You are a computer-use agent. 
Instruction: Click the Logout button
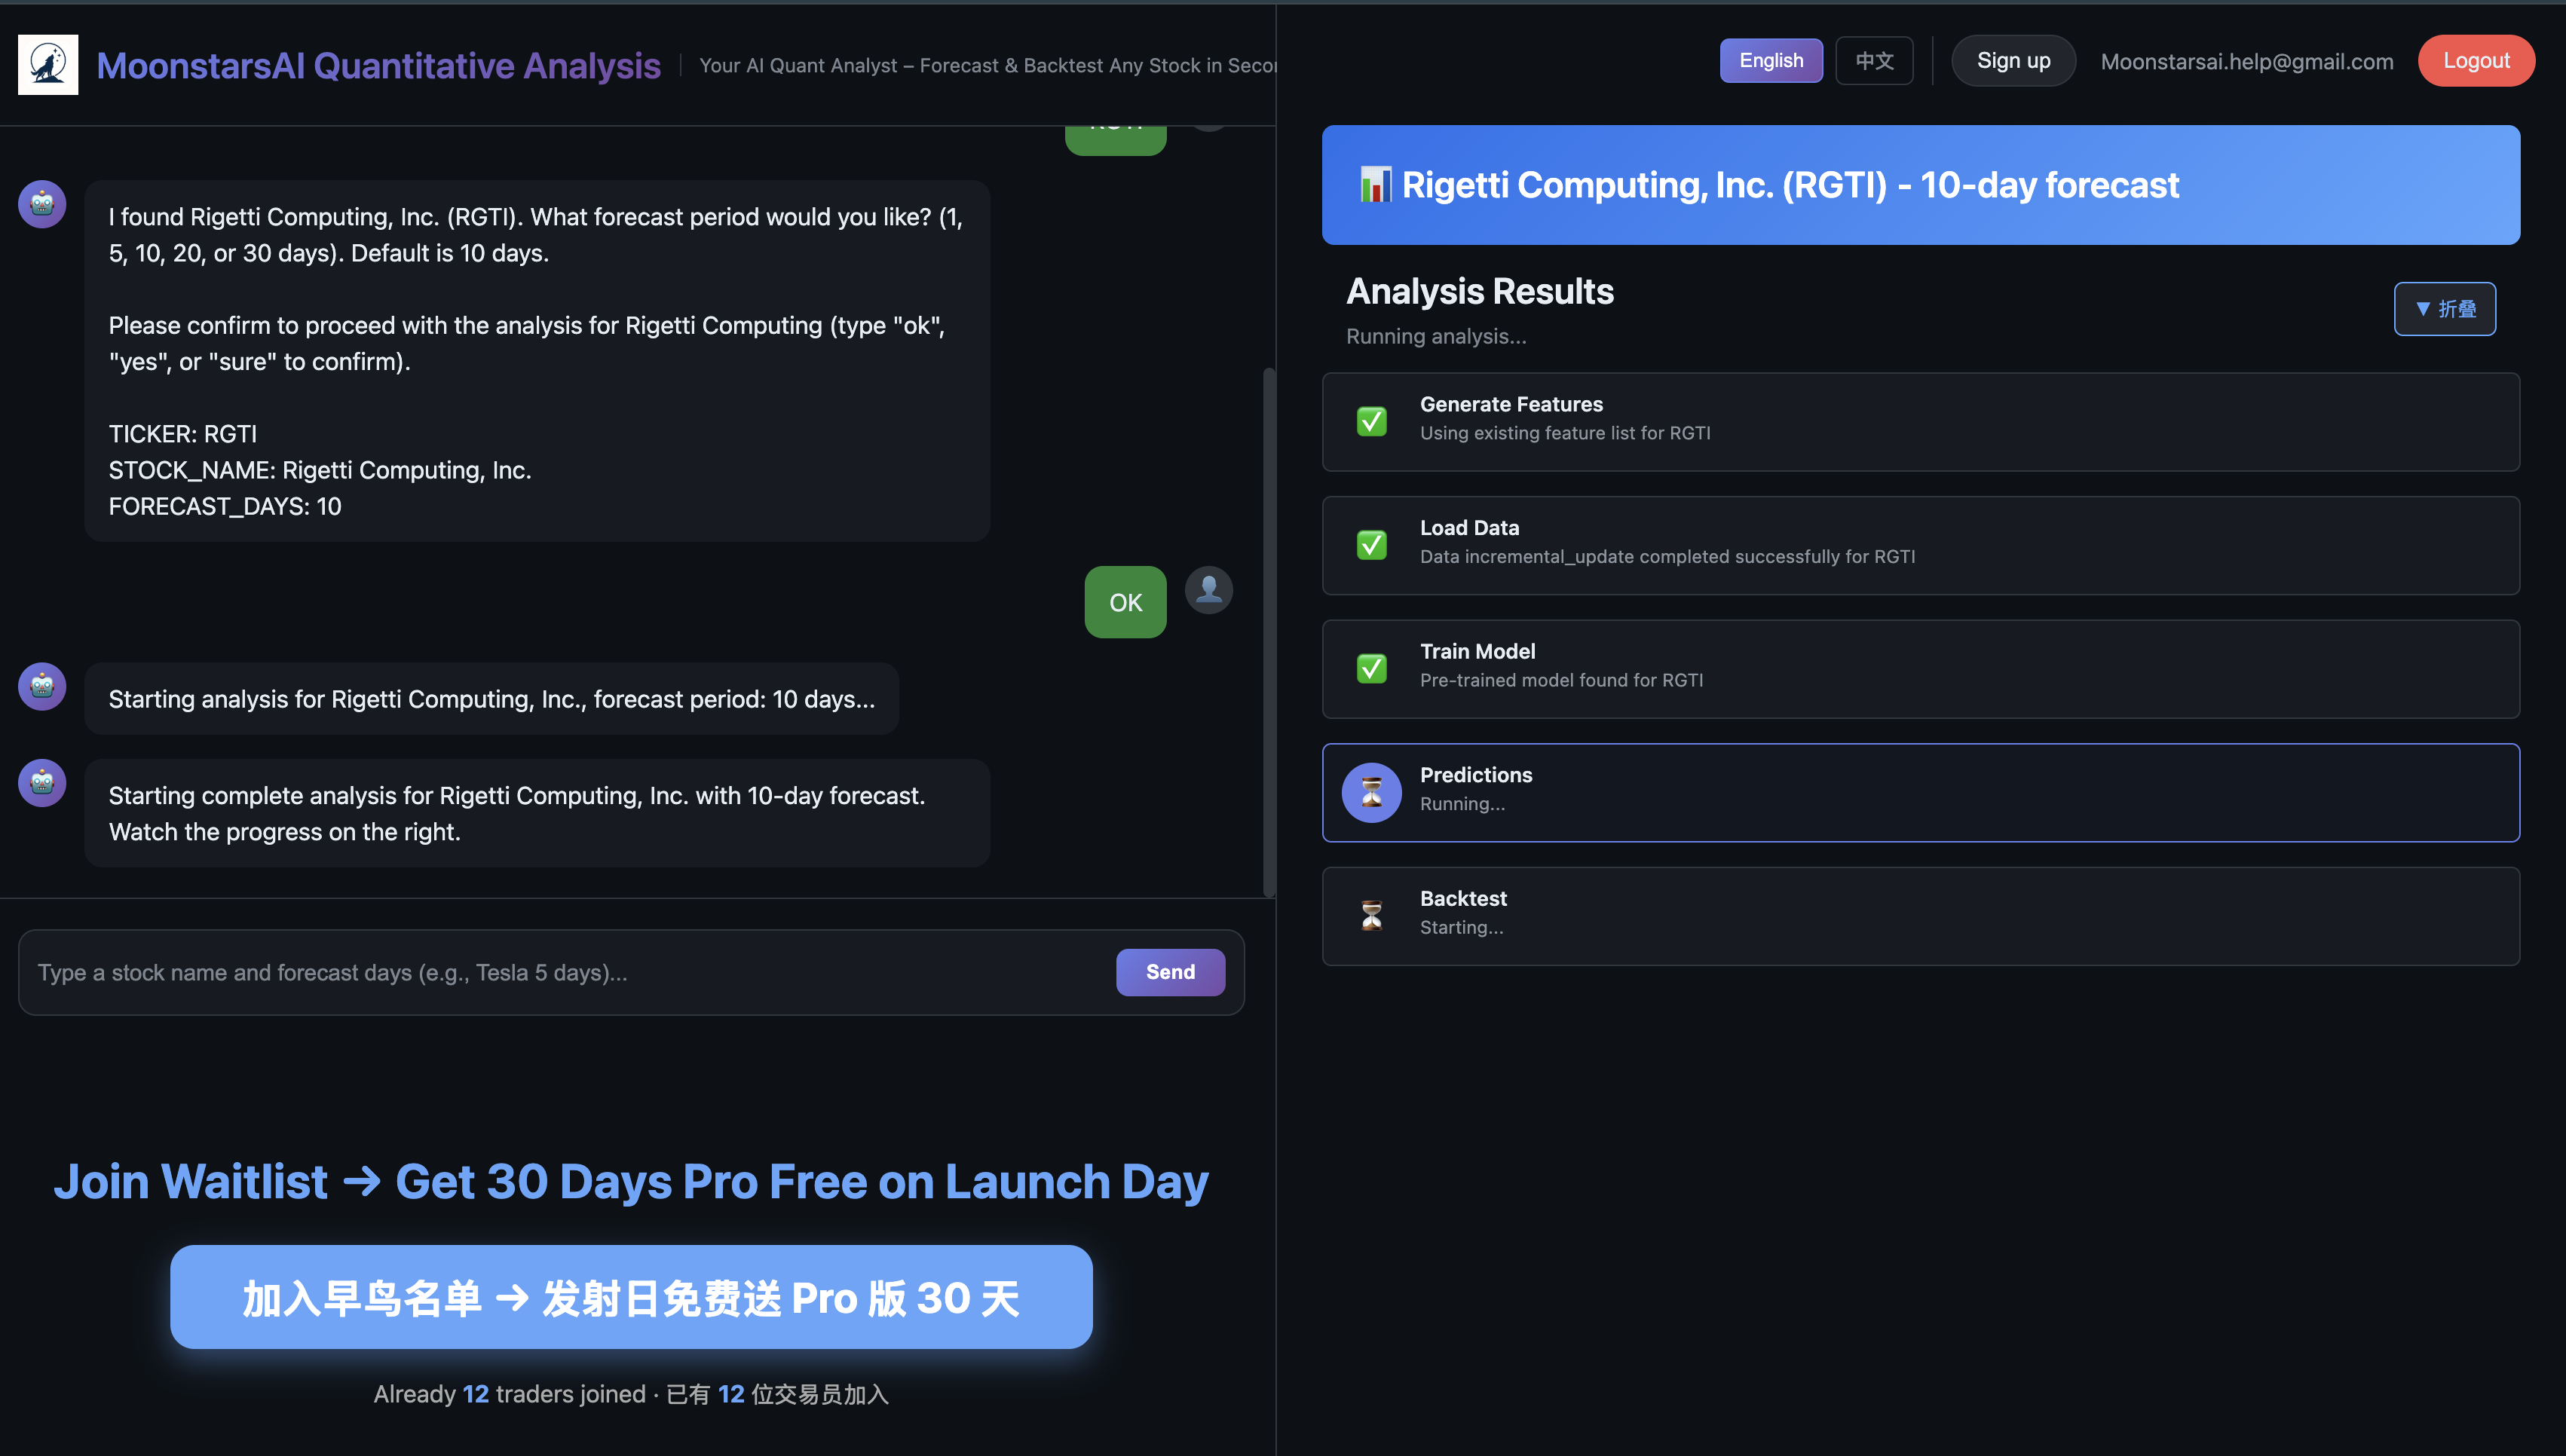click(x=2476, y=60)
